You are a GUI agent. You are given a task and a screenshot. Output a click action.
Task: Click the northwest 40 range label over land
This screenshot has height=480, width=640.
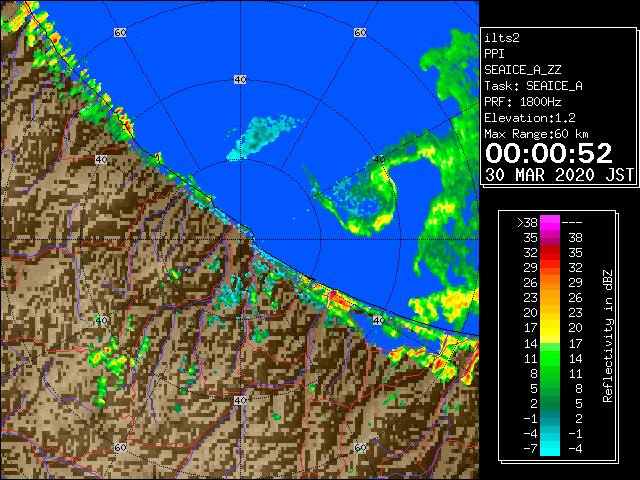(101, 160)
